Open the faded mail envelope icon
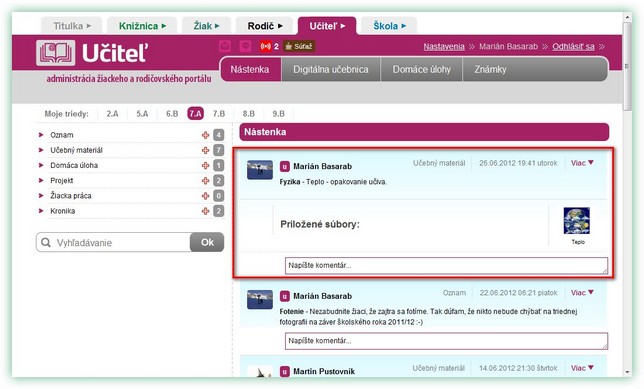Viewport: 644px width, 389px height. [225, 46]
